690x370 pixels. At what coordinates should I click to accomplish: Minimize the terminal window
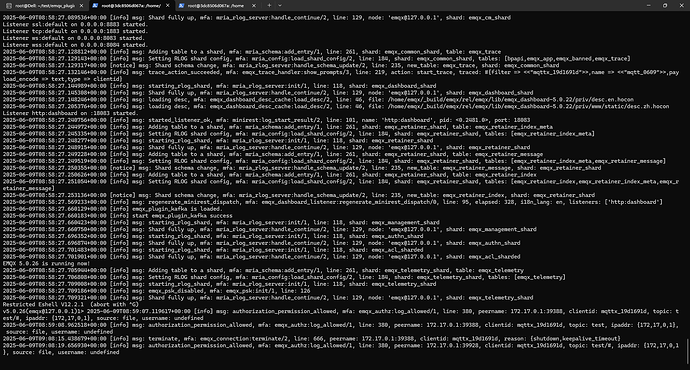[x=648, y=5]
